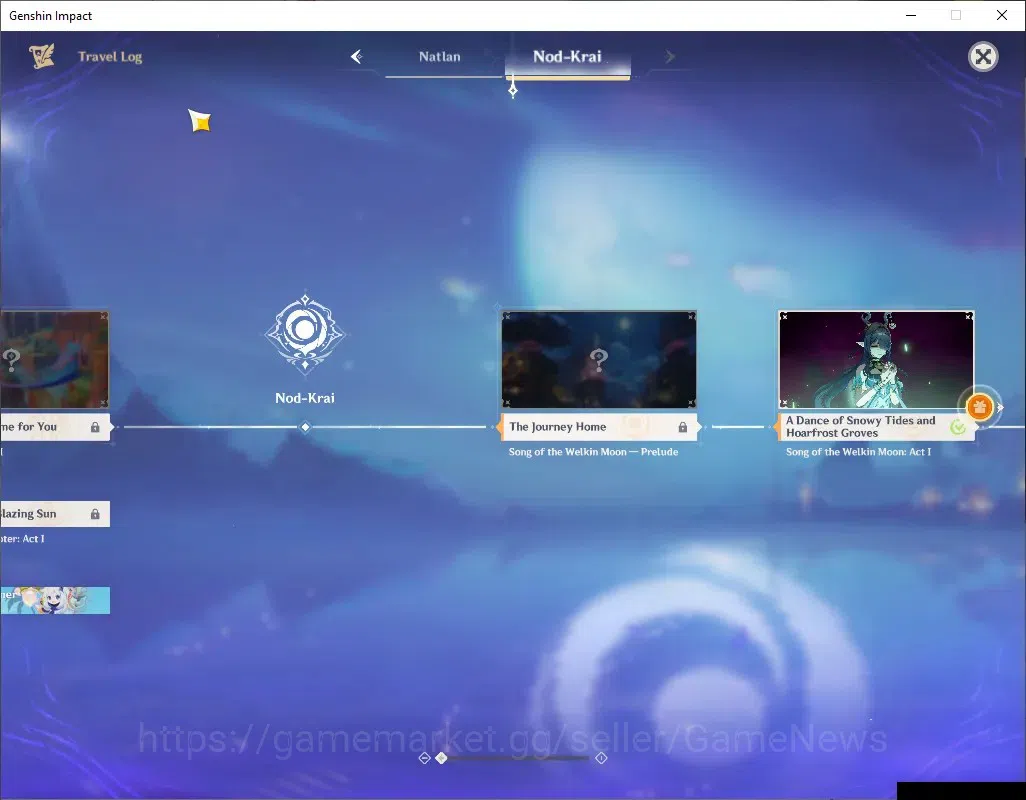This screenshot has height=800, width=1026.
Task: Click the Paimon banner at left
Action: tap(55, 600)
